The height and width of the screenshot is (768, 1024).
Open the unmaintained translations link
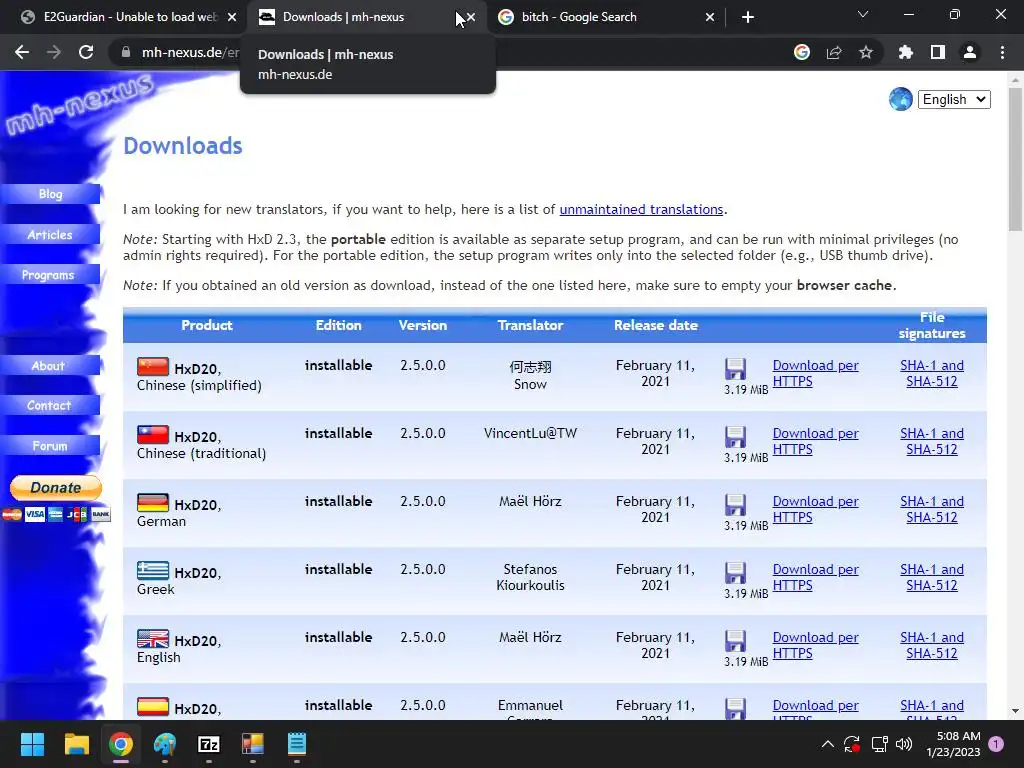[641, 210]
